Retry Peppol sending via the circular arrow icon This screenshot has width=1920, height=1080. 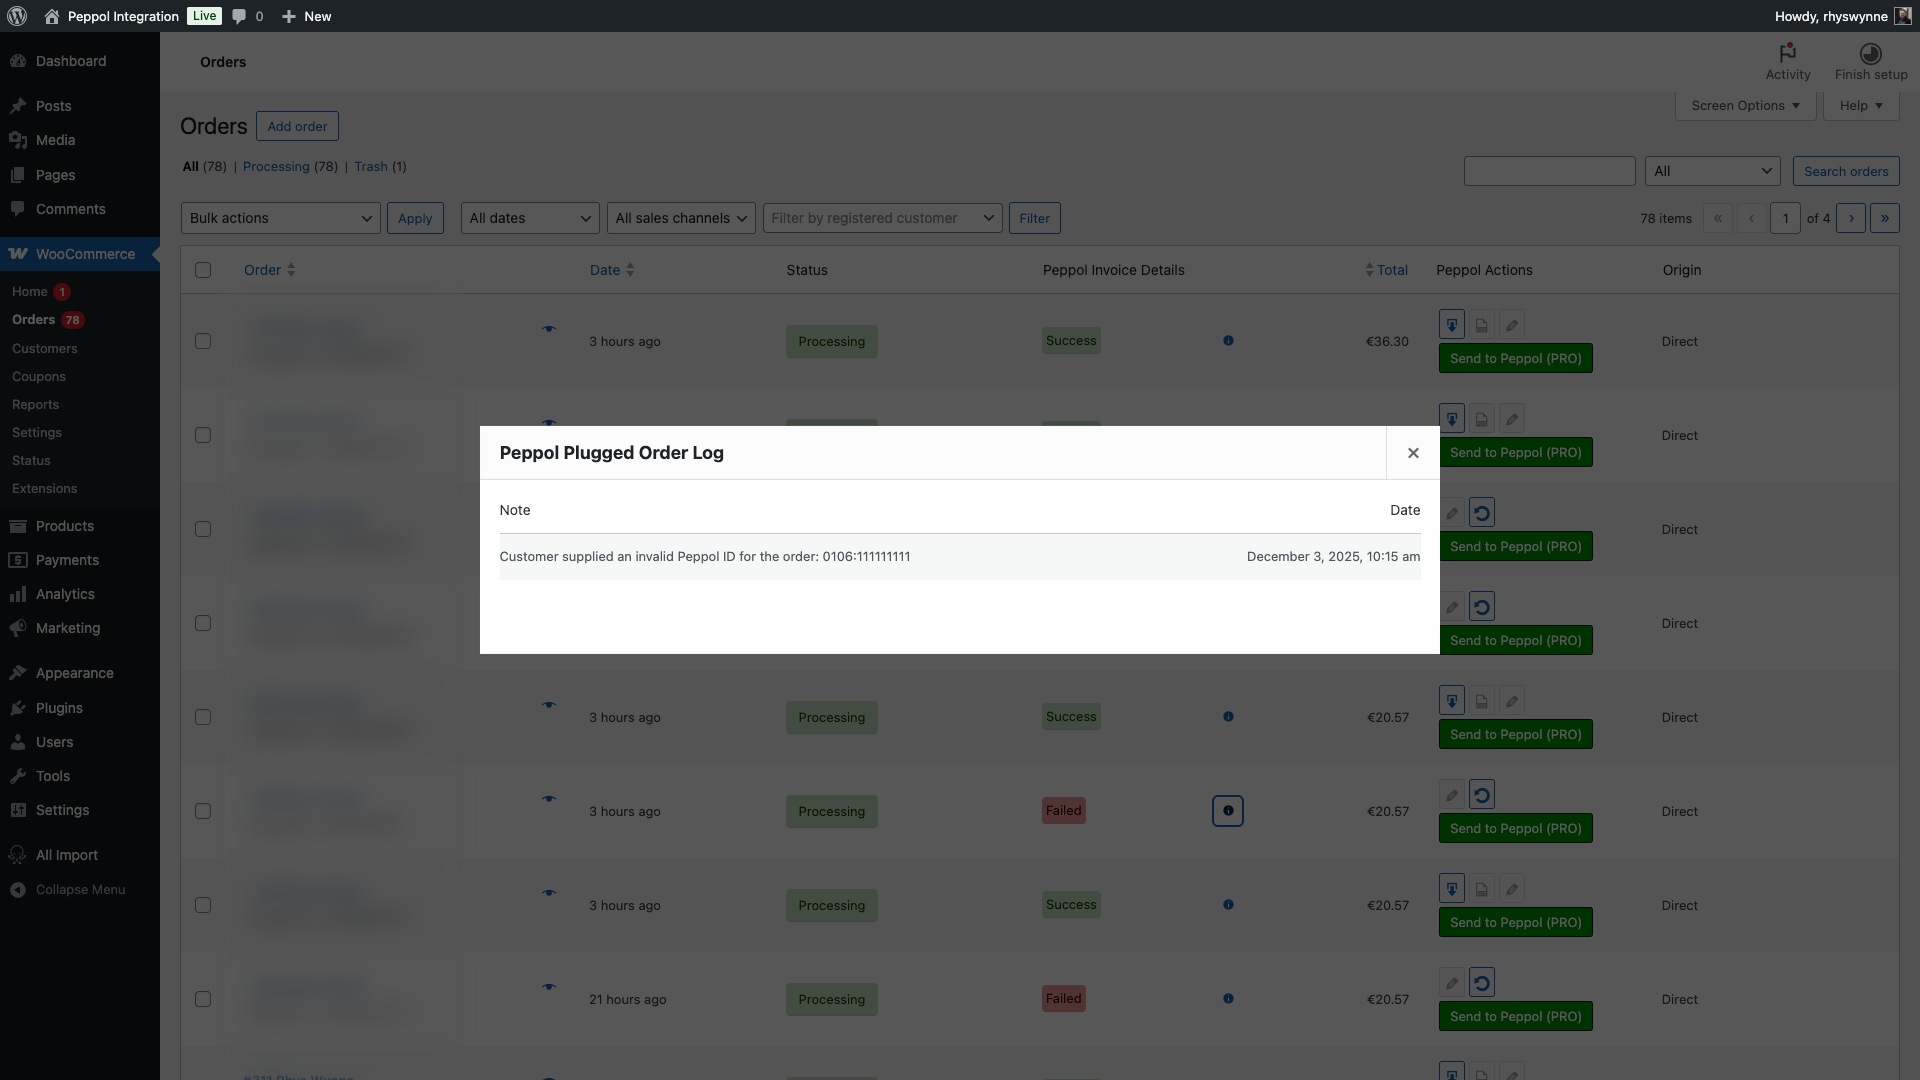(x=1481, y=794)
